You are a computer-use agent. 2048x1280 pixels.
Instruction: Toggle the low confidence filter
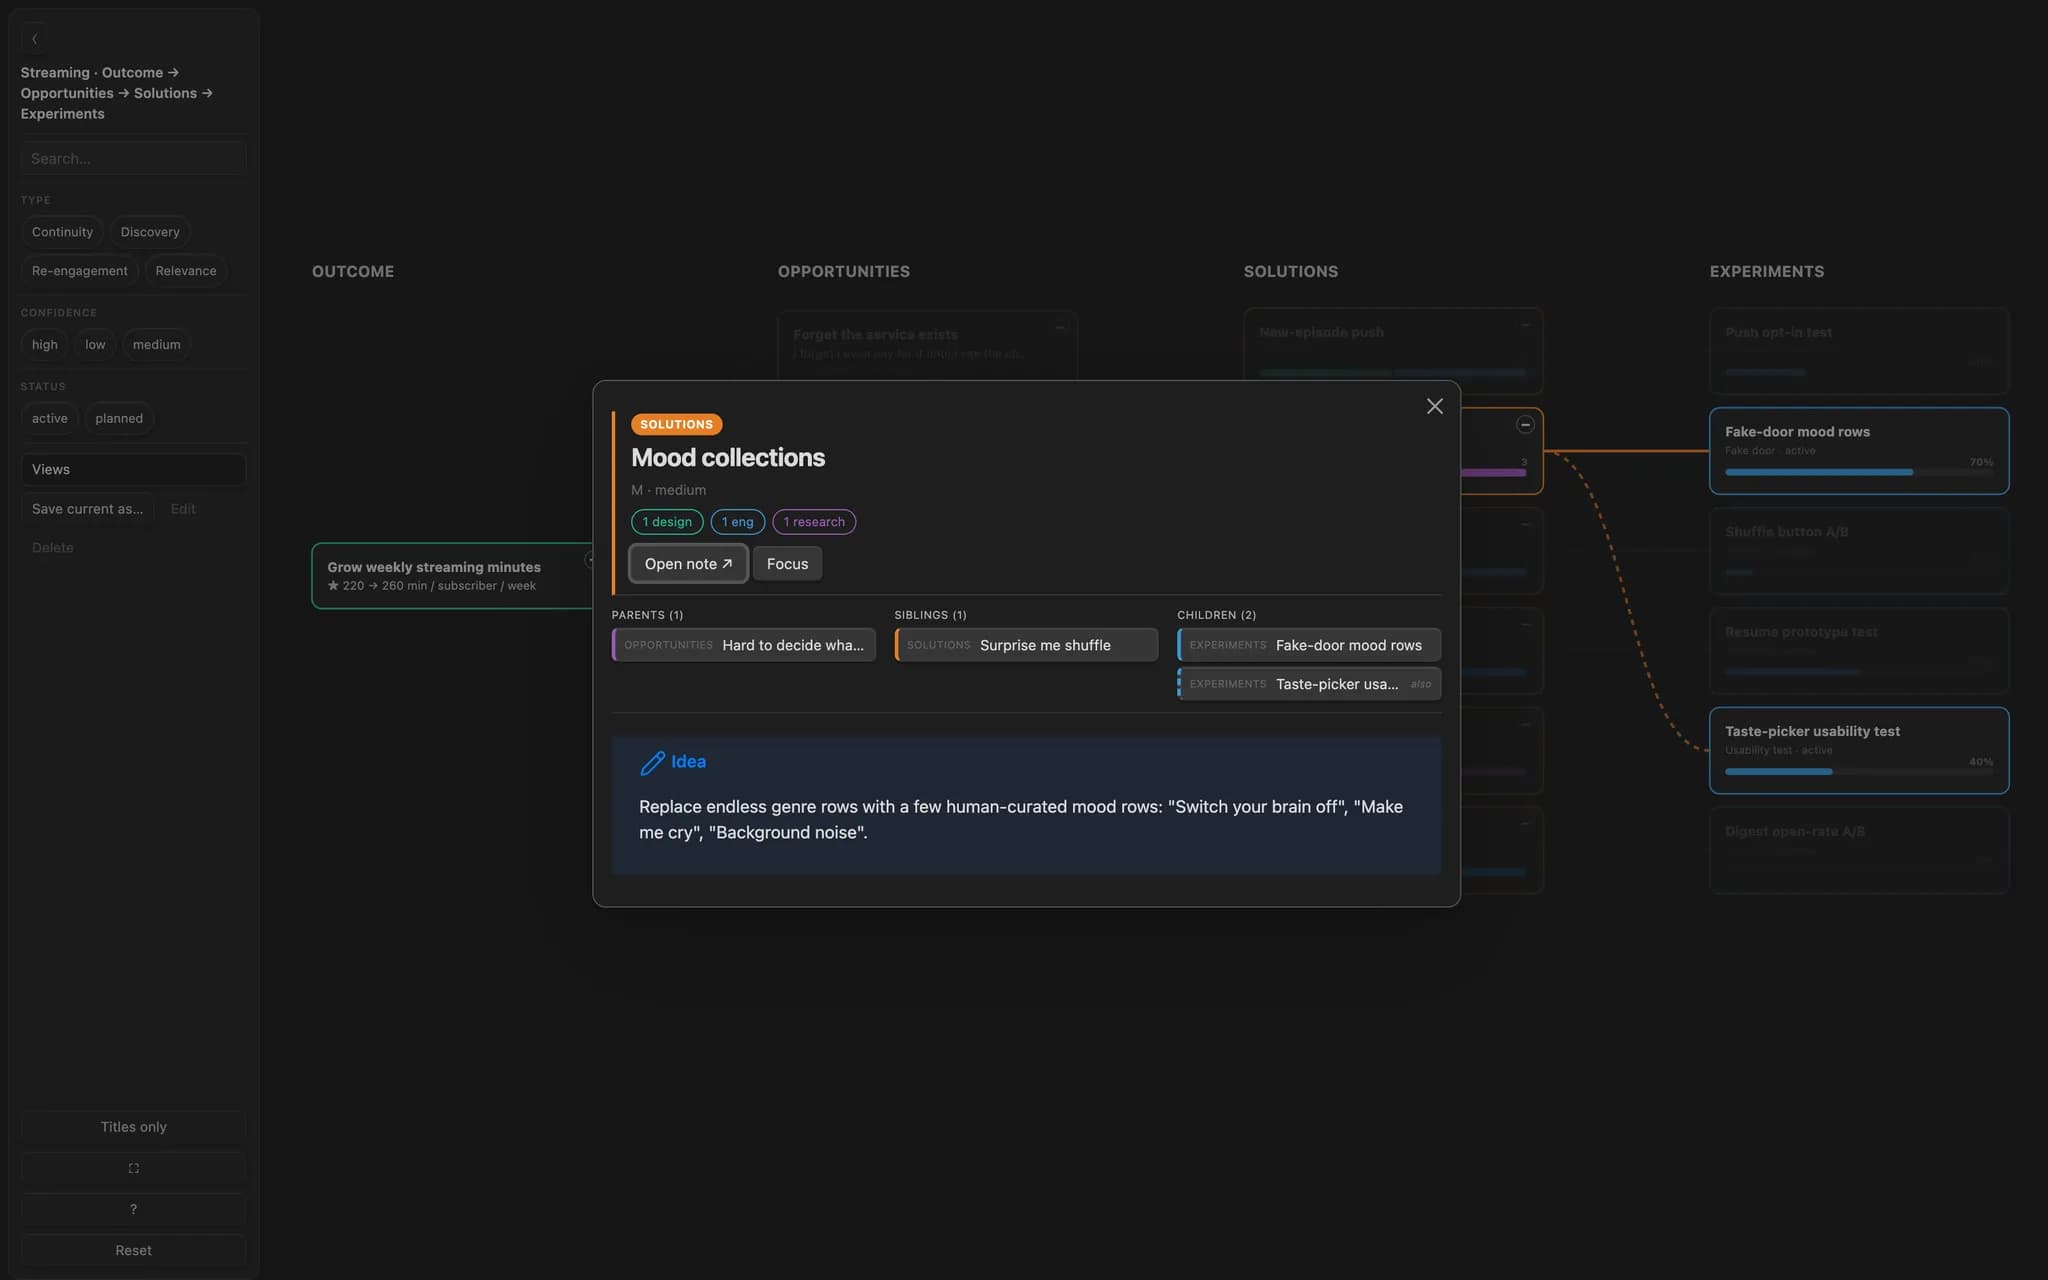click(95, 345)
